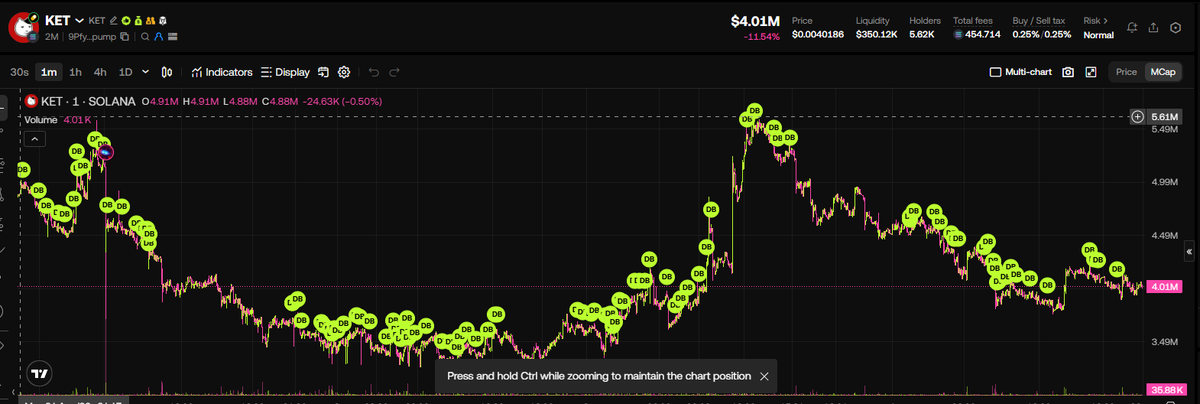Dismiss the Ctrl zoom hint message
Viewport: 1200px width, 404px height.
coord(764,376)
